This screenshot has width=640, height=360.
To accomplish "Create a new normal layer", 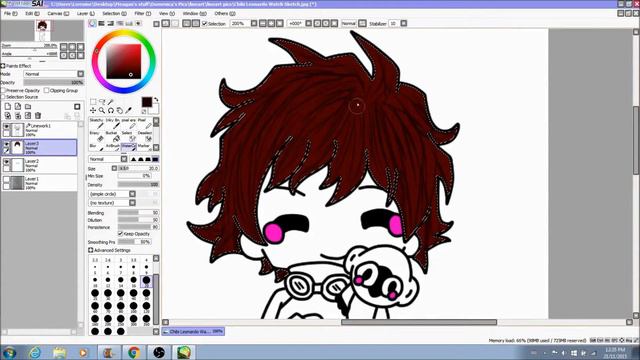I will point(7,107).
